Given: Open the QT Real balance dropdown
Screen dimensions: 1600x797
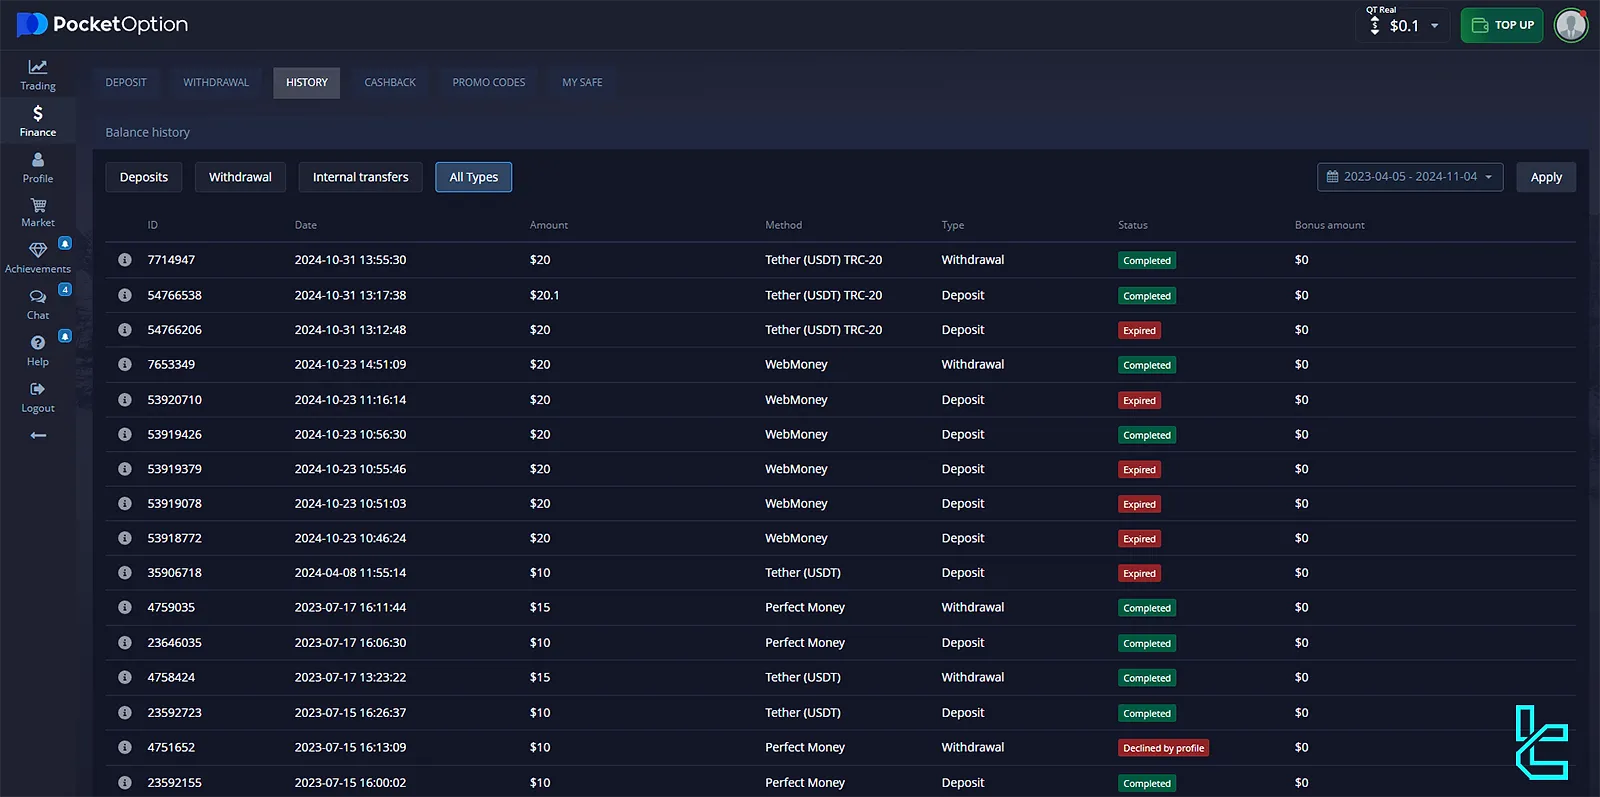Looking at the screenshot, I should coord(1405,25).
